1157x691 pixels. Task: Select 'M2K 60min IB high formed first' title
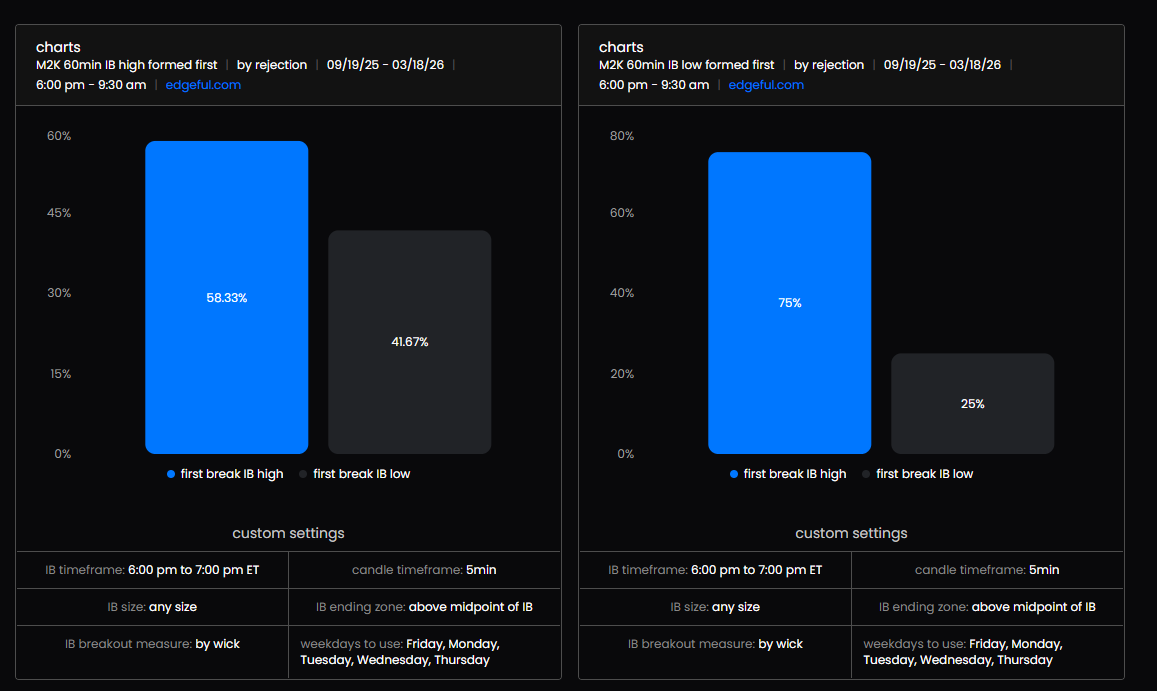coord(127,65)
